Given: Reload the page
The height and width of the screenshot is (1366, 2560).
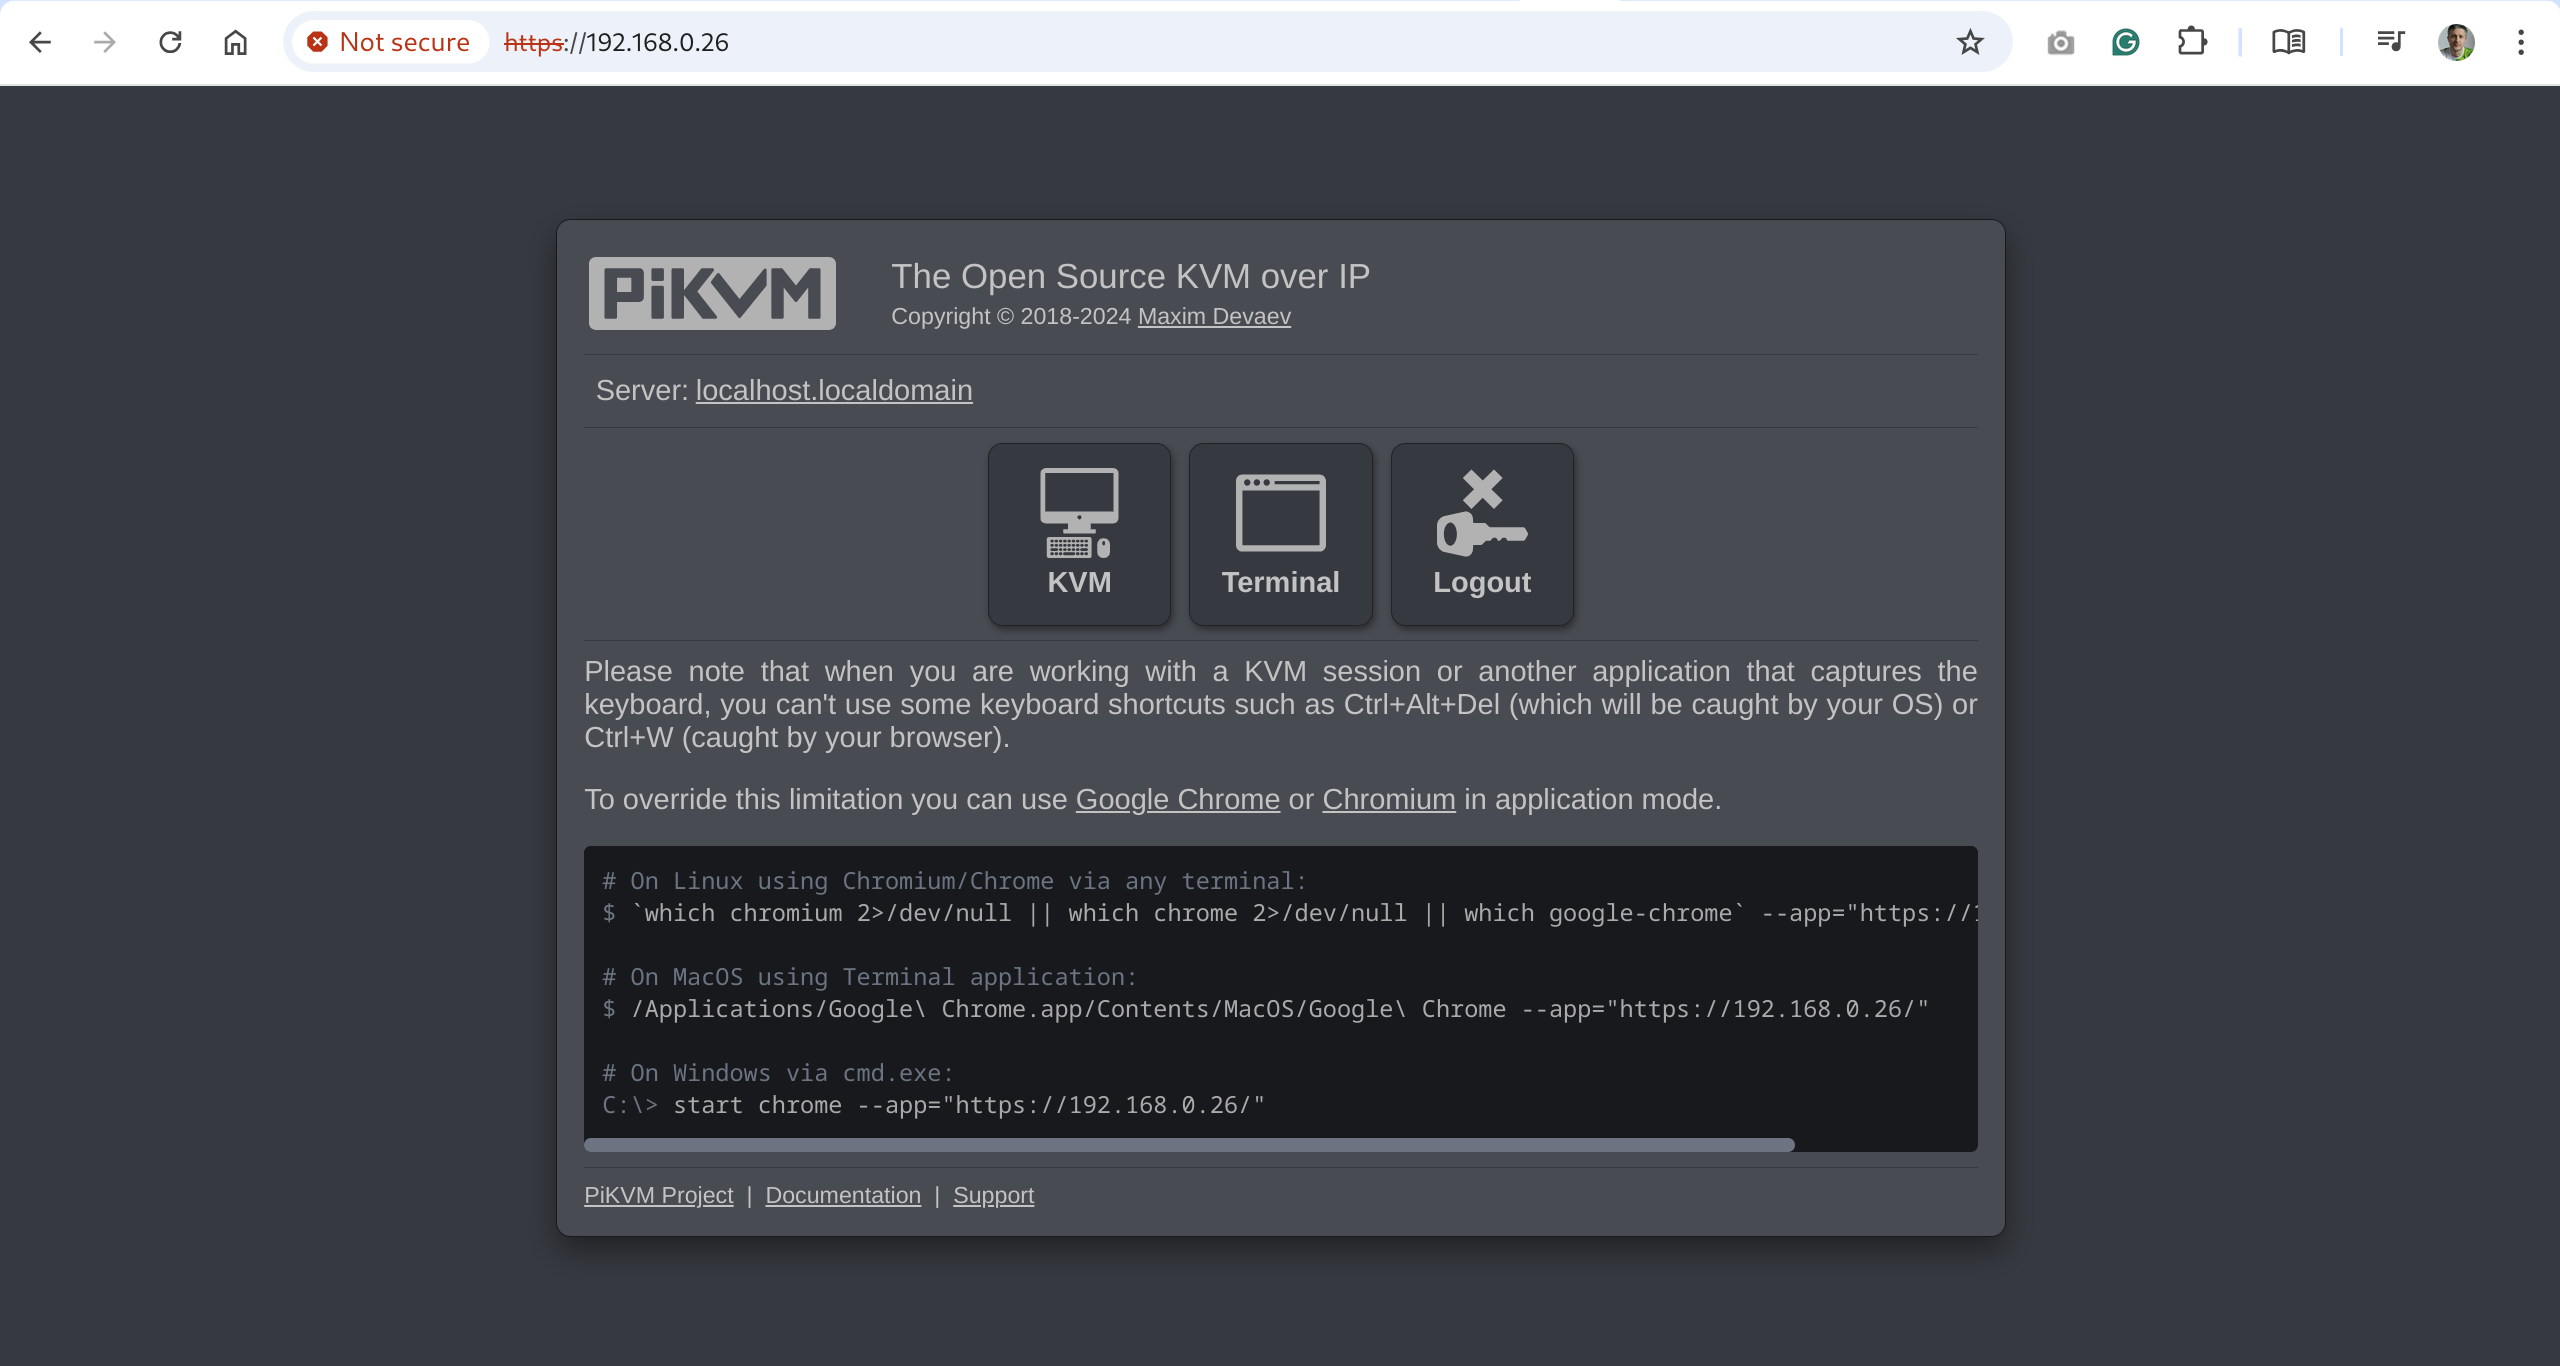Looking at the screenshot, I should click(170, 42).
